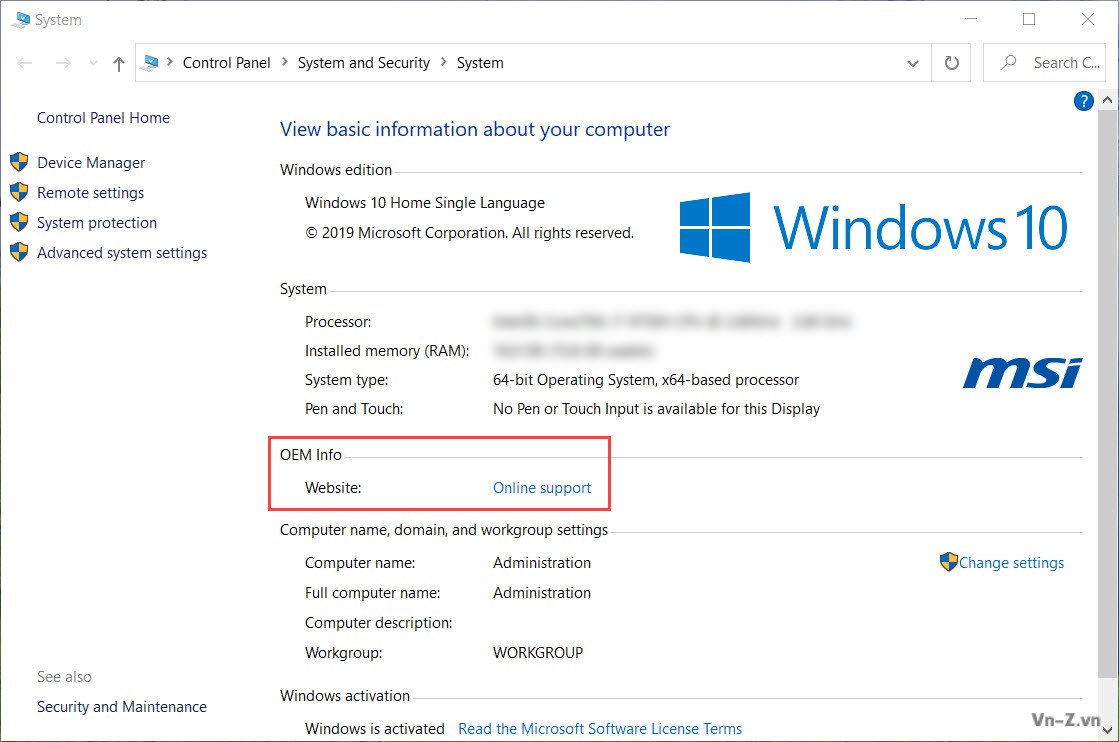The image size is (1119, 742).
Task: Open Device Manager link
Action: 91,163
